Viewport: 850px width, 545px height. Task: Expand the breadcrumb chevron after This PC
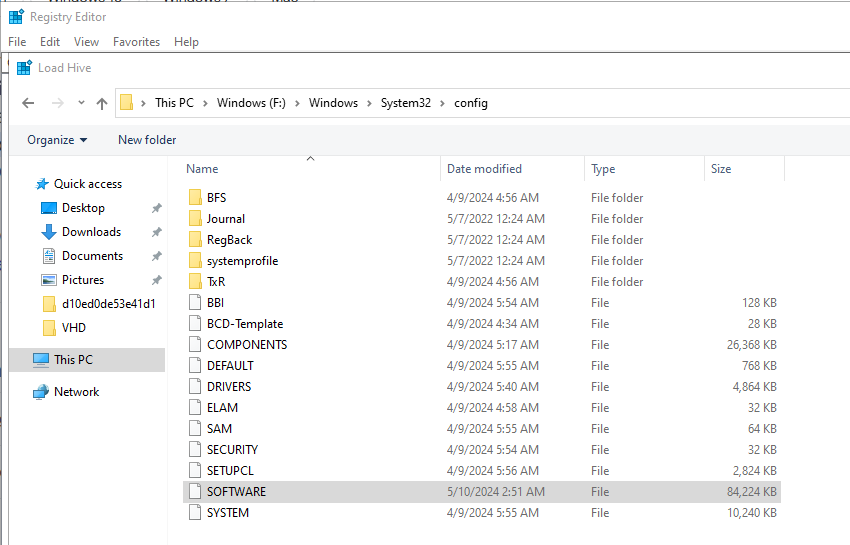click(x=205, y=103)
